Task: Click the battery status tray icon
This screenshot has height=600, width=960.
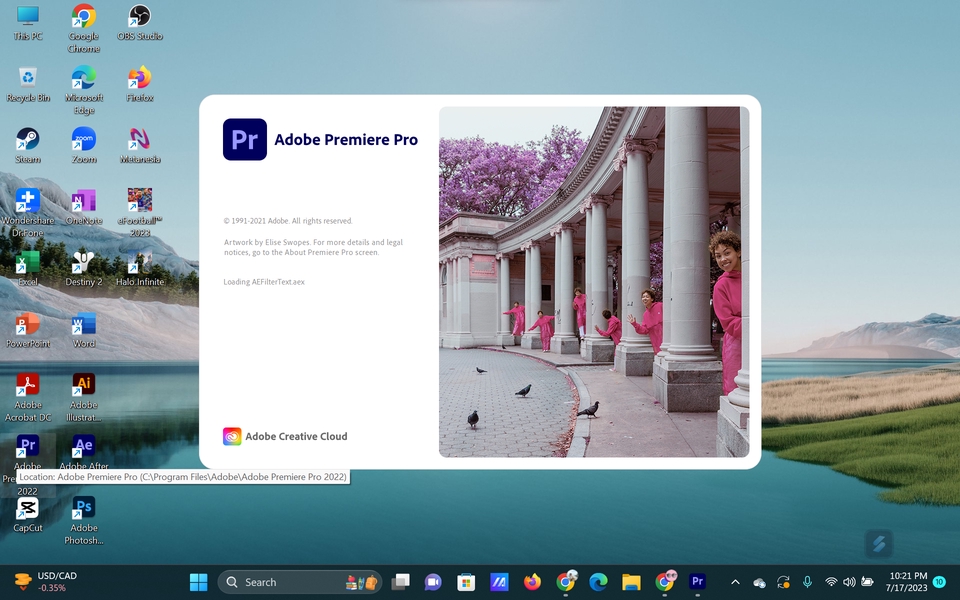Action: tap(867, 582)
